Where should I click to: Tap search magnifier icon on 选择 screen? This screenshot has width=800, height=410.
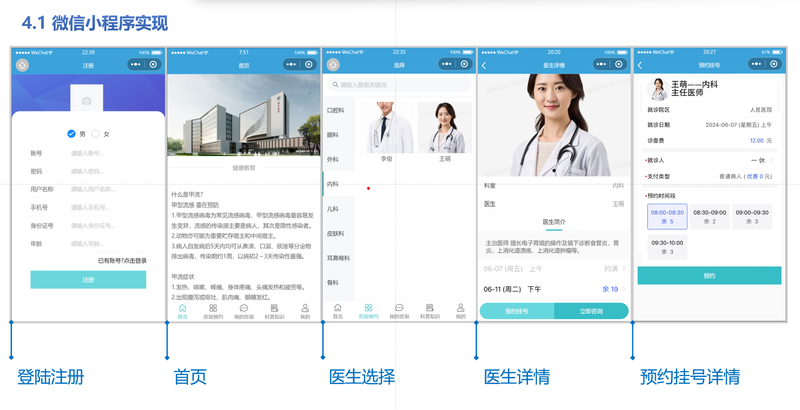(x=335, y=85)
